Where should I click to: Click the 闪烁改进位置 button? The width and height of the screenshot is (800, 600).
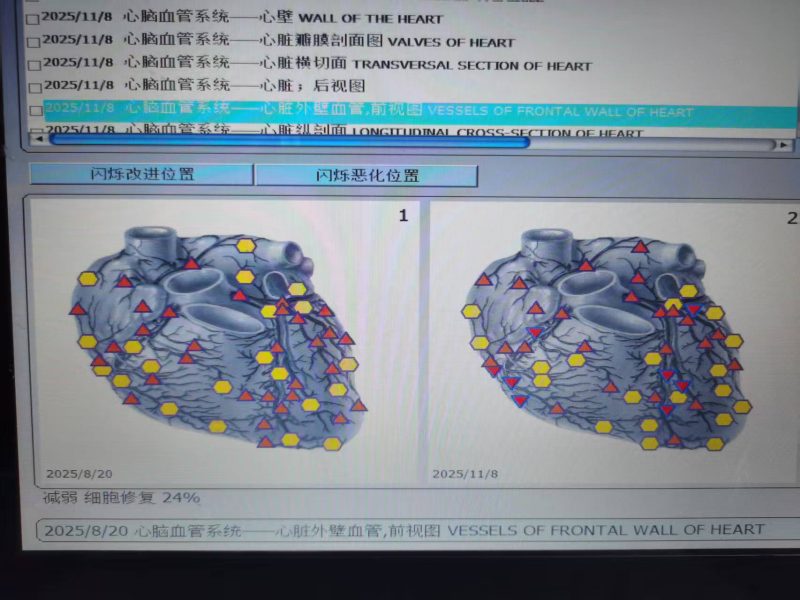141,174
